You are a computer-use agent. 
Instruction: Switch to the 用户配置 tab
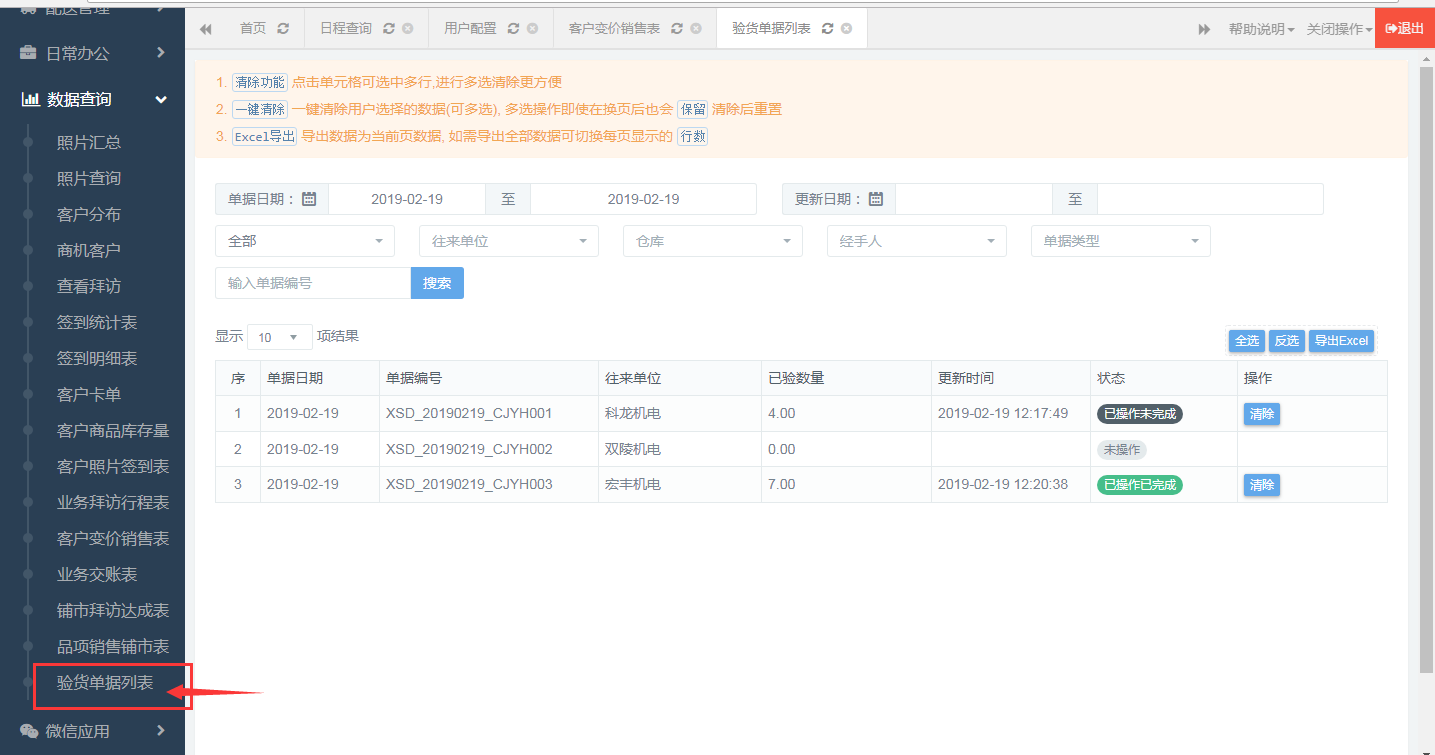click(x=470, y=29)
